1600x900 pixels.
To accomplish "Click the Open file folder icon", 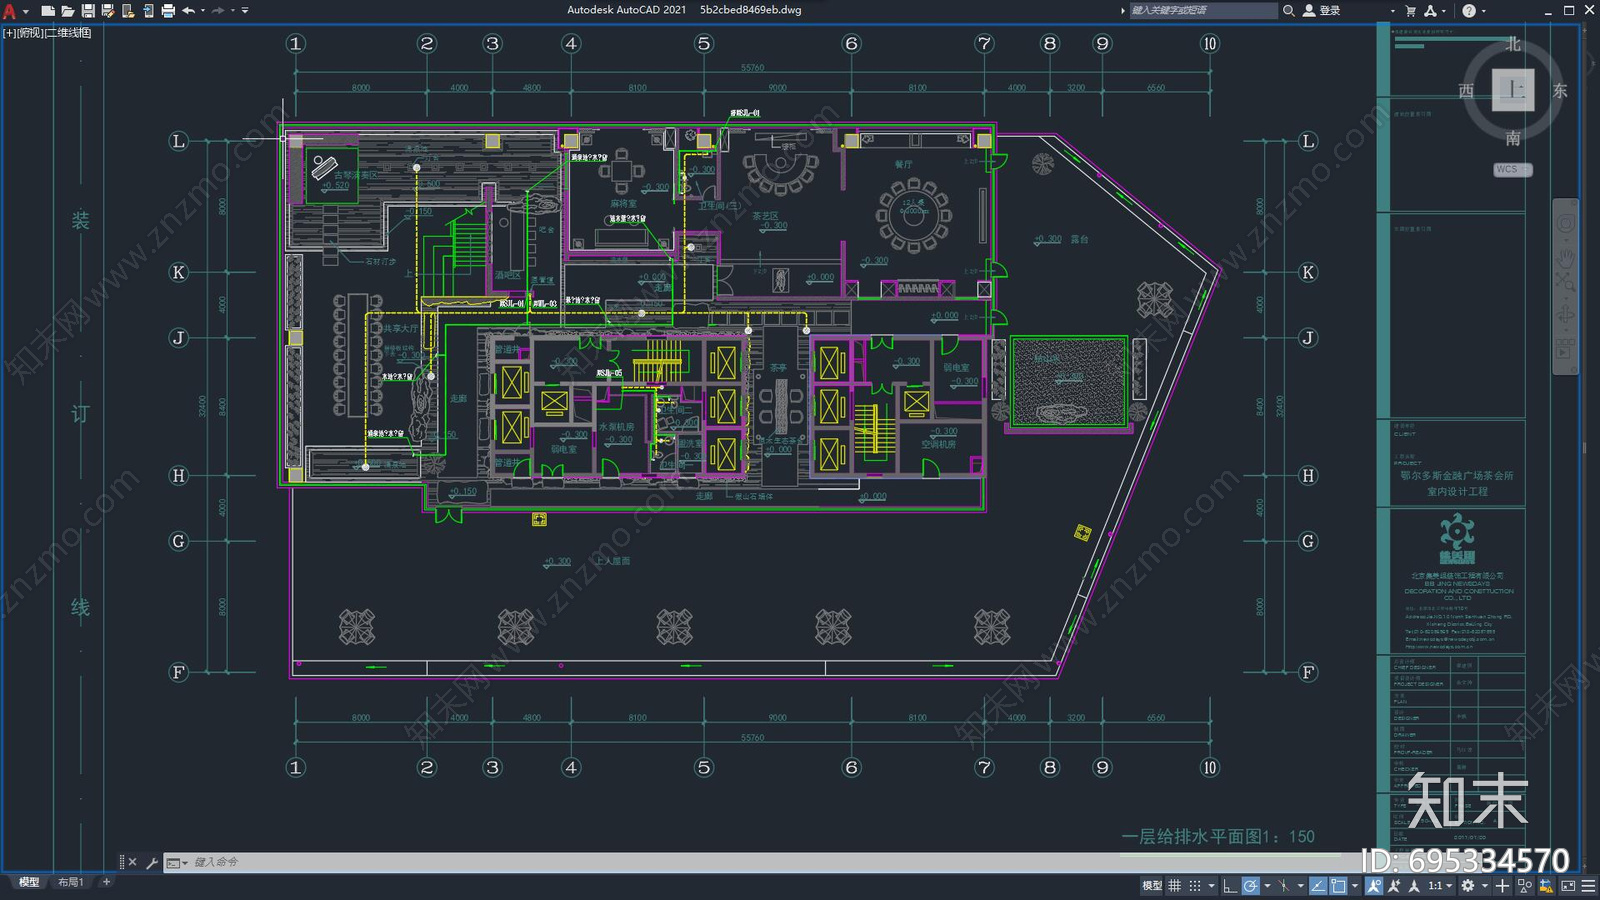I will (67, 11).
